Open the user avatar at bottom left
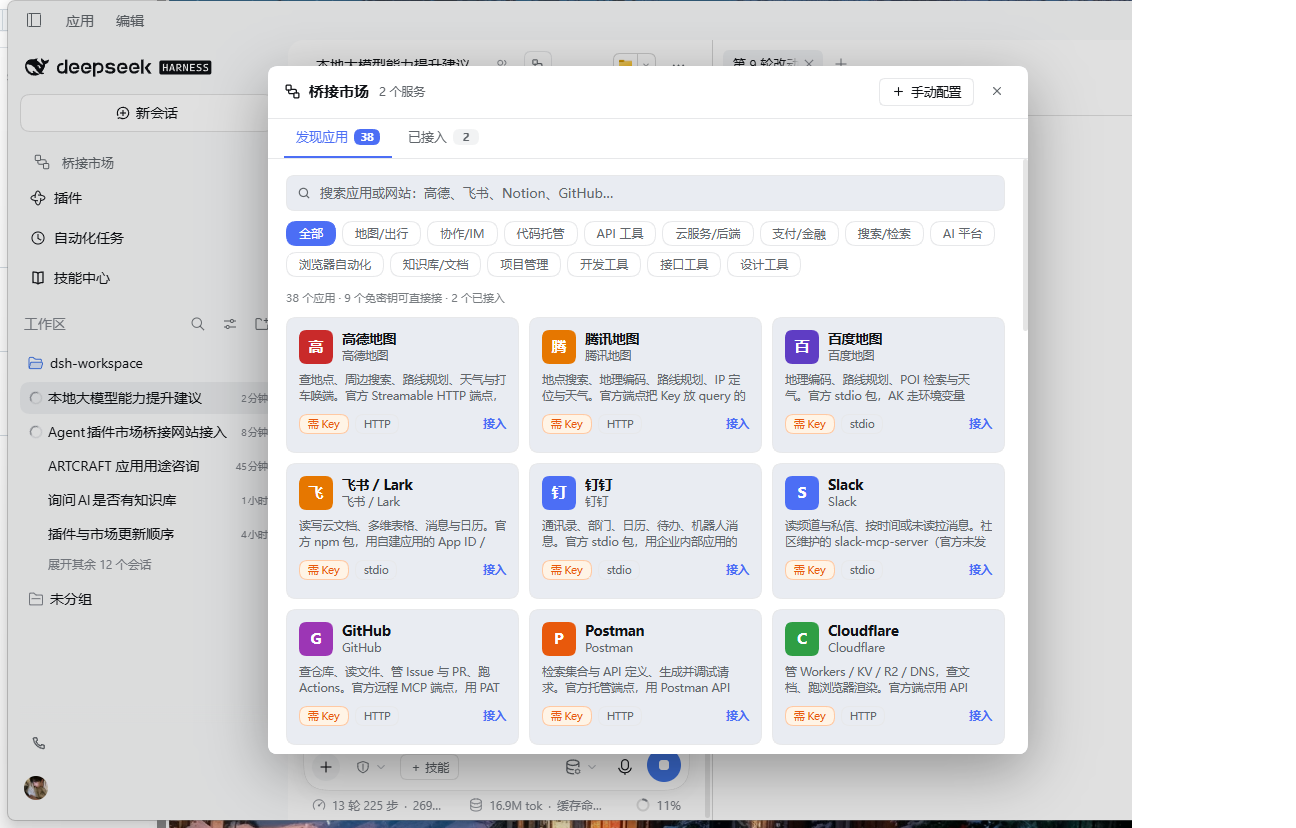 point(36,787)
